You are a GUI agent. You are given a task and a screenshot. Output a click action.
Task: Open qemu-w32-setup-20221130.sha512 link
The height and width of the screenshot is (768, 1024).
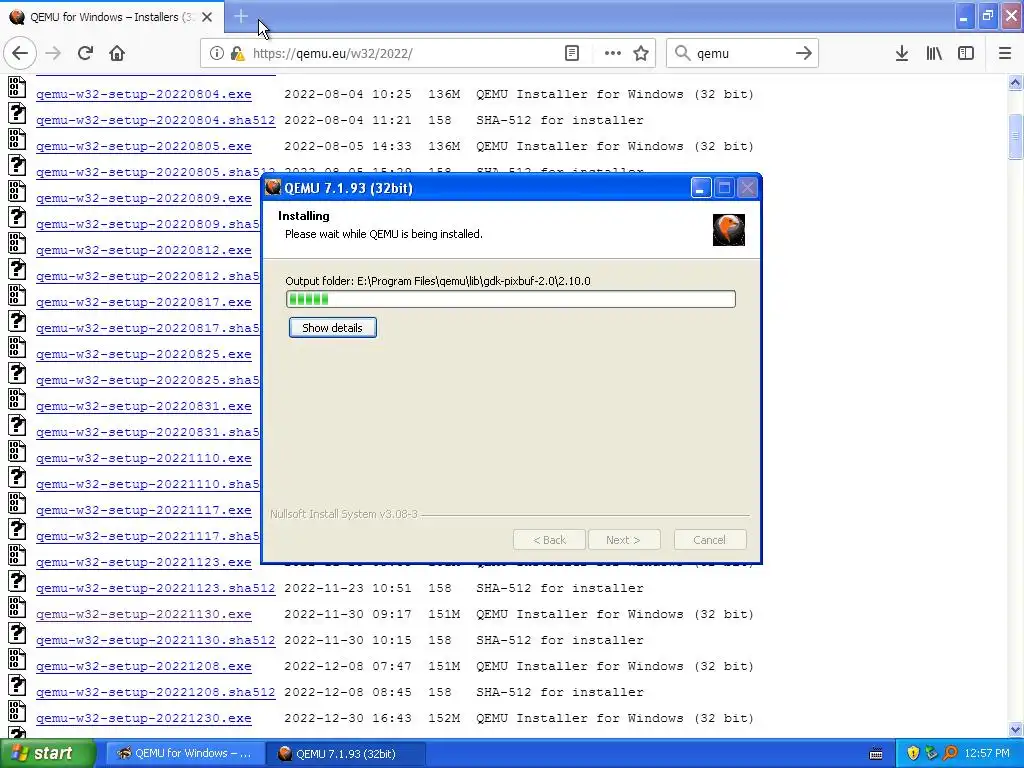pyautogui.click(x=155, y=640)
